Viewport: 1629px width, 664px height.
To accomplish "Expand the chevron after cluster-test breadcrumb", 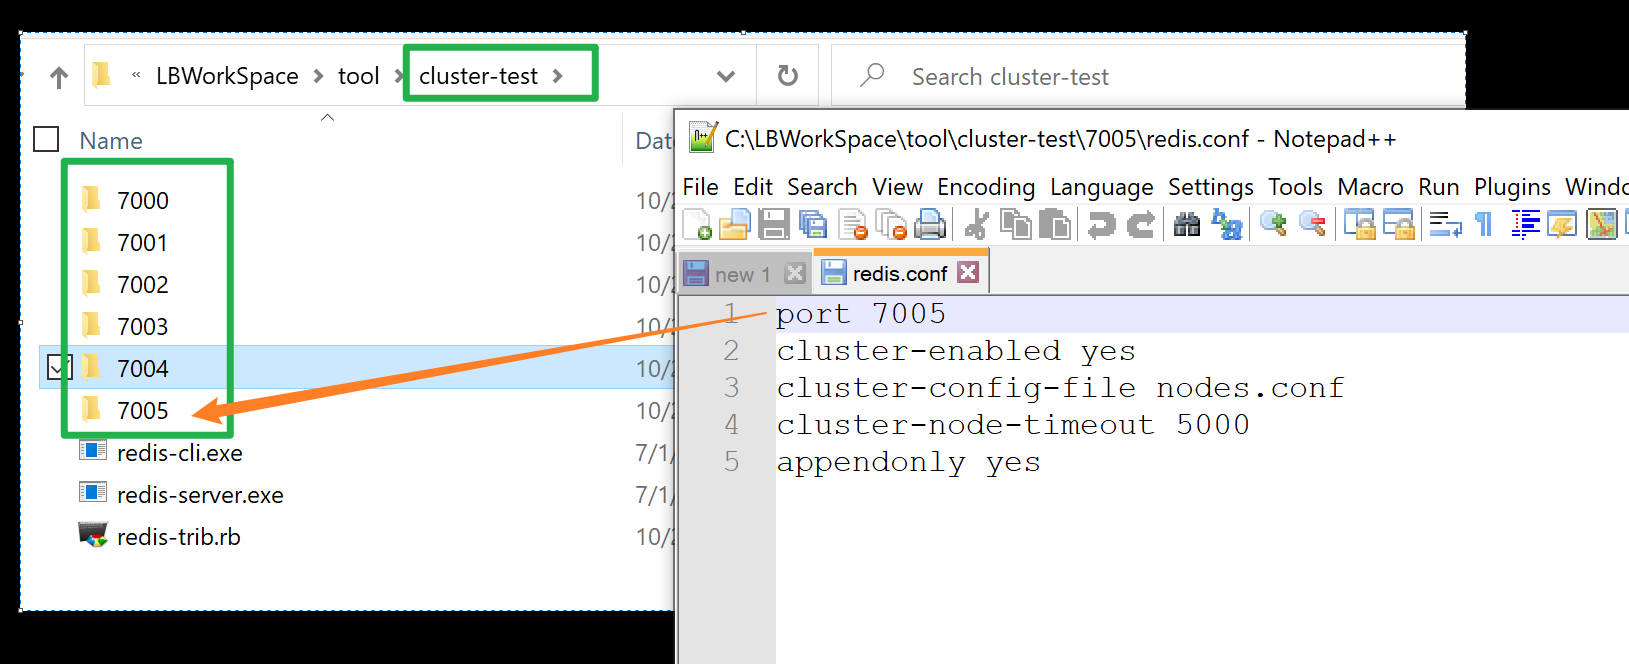I will coord(558,76).
